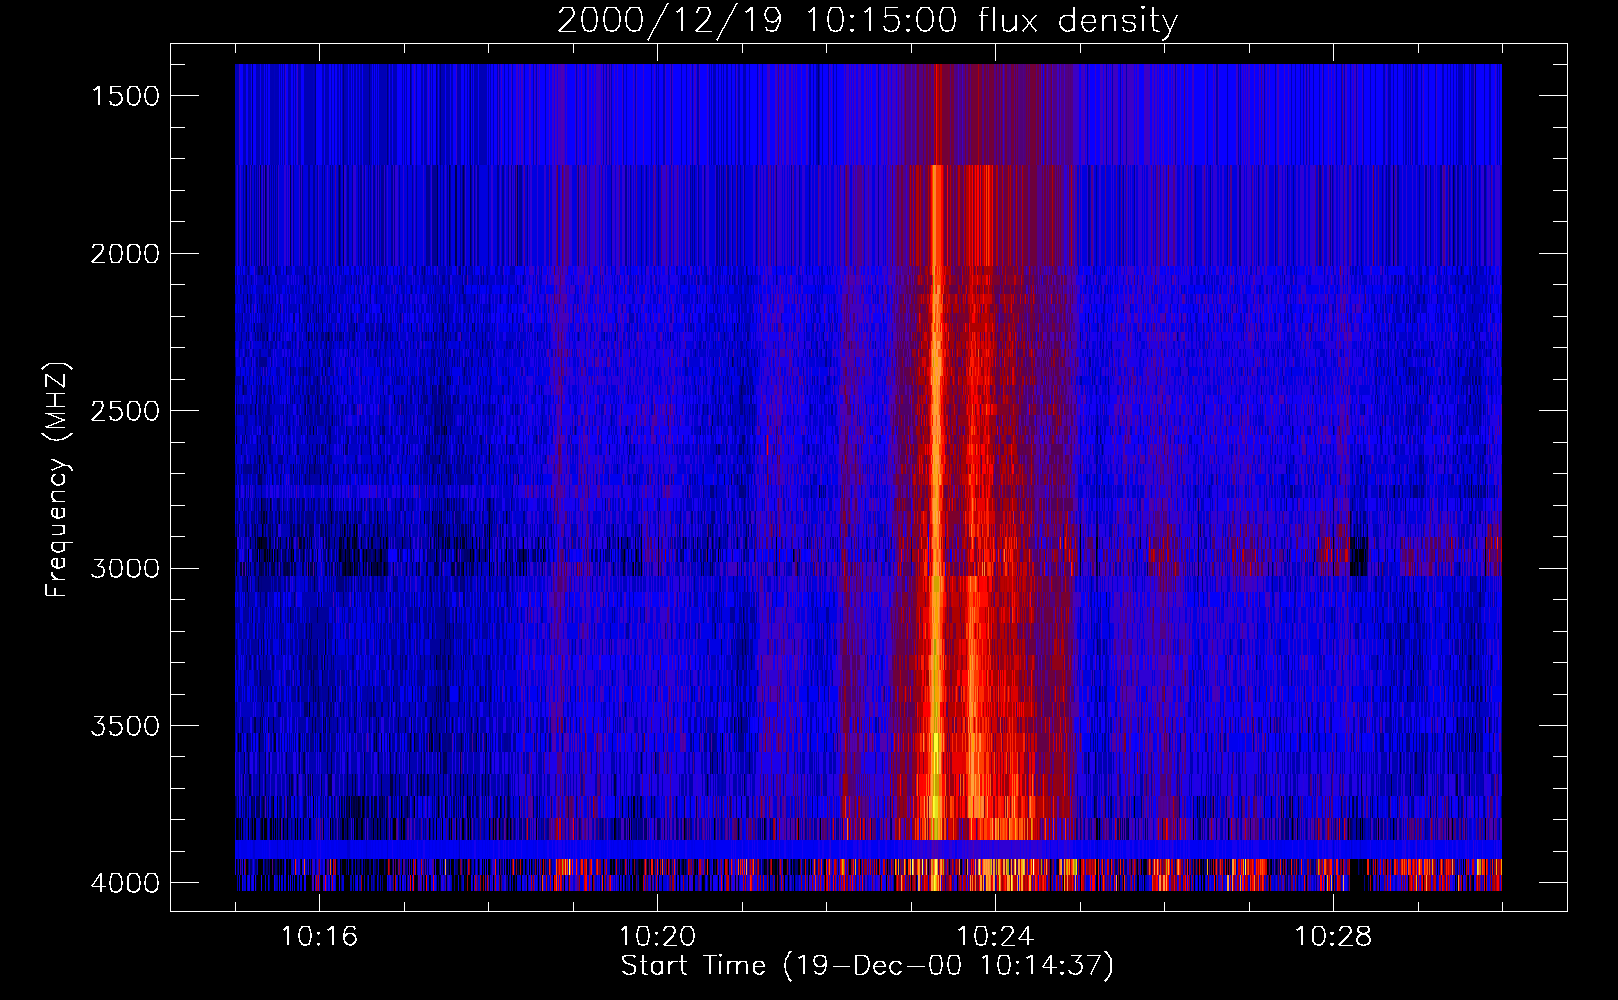Click the 10:16 time tick label
Viewport: 1618px width, 1000px height.
tap(319, 937)
